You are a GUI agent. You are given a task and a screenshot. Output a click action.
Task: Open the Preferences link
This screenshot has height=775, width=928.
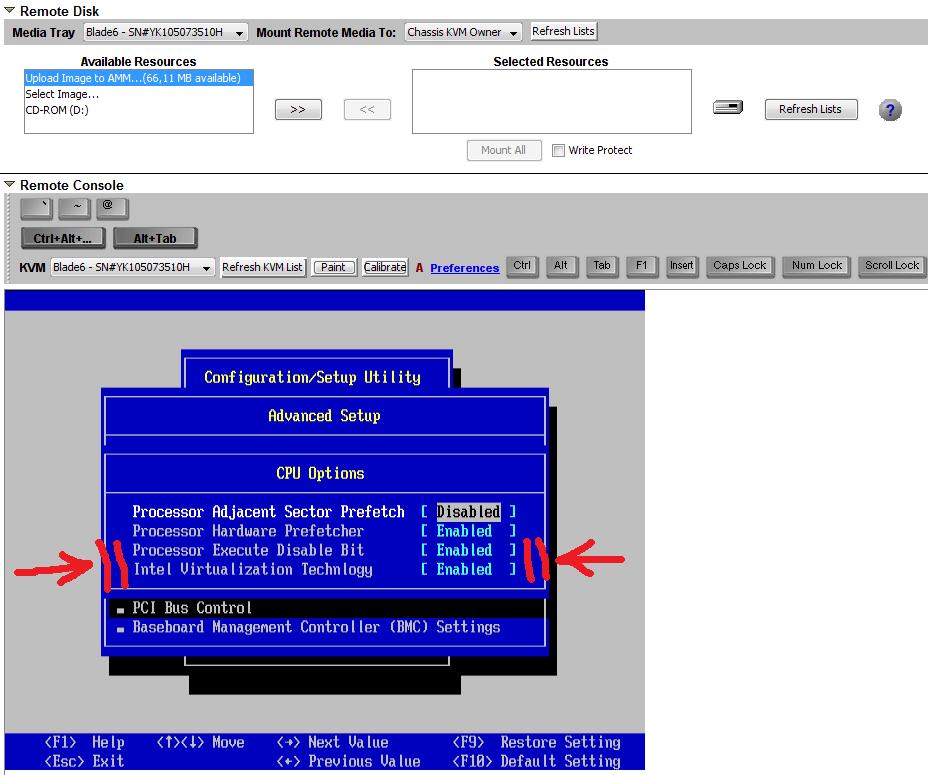pyautogui.click(x=465, y=268)
